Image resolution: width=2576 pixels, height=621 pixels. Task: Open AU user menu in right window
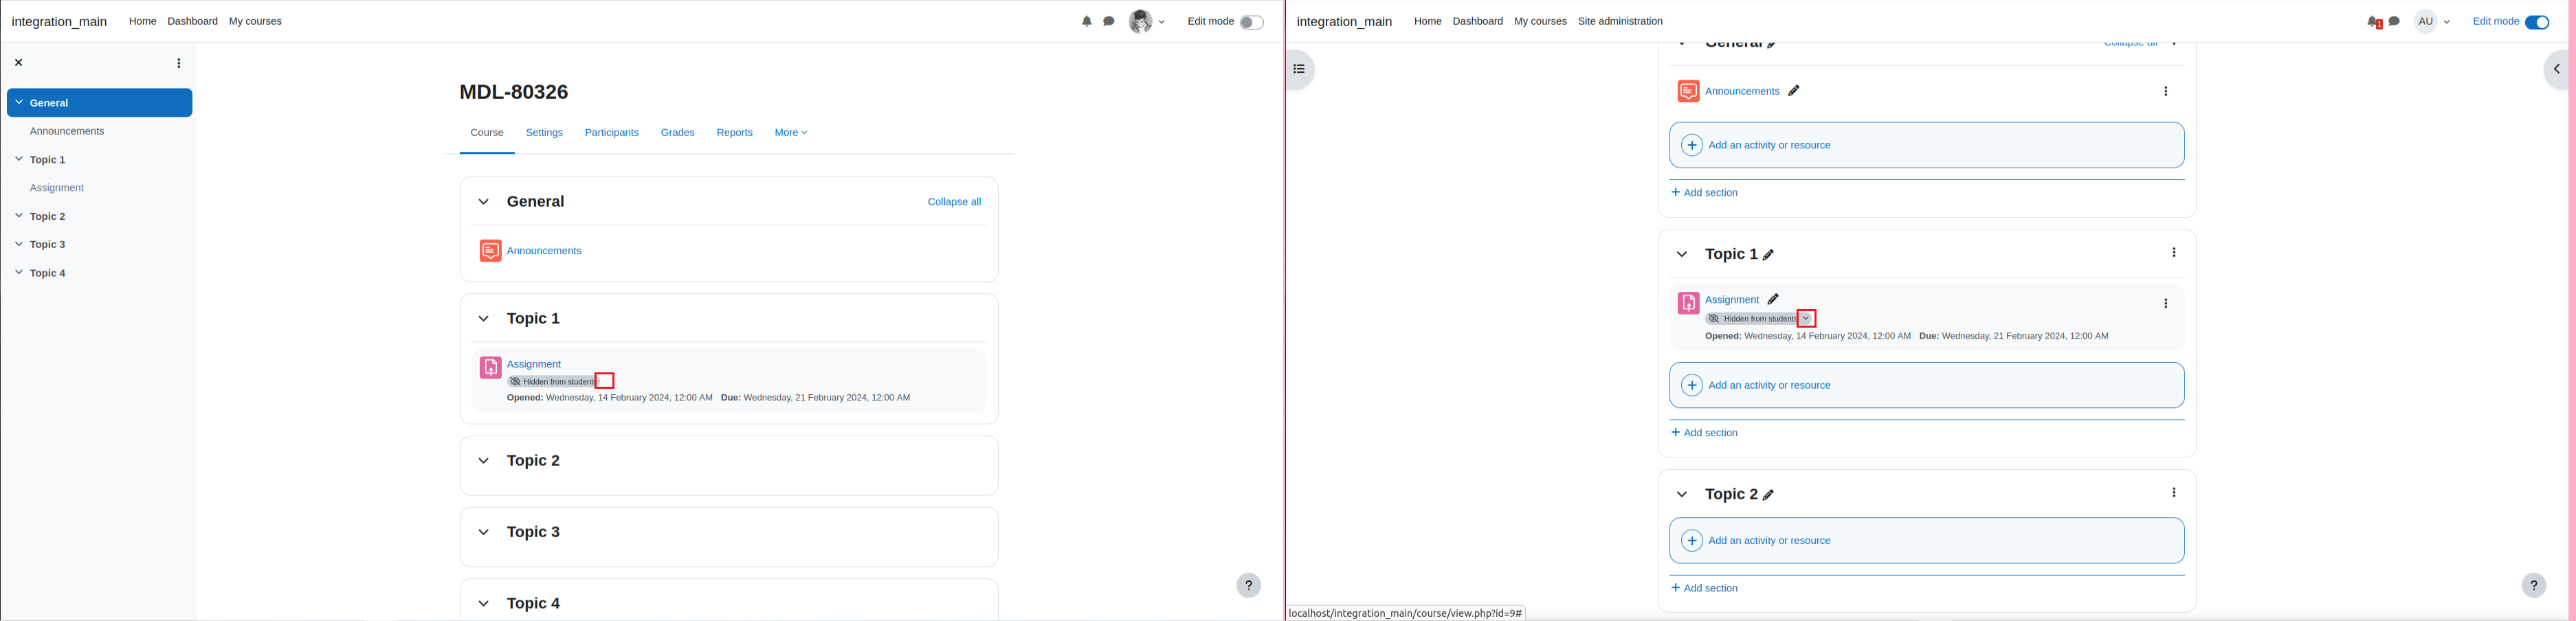point(2432,21)
